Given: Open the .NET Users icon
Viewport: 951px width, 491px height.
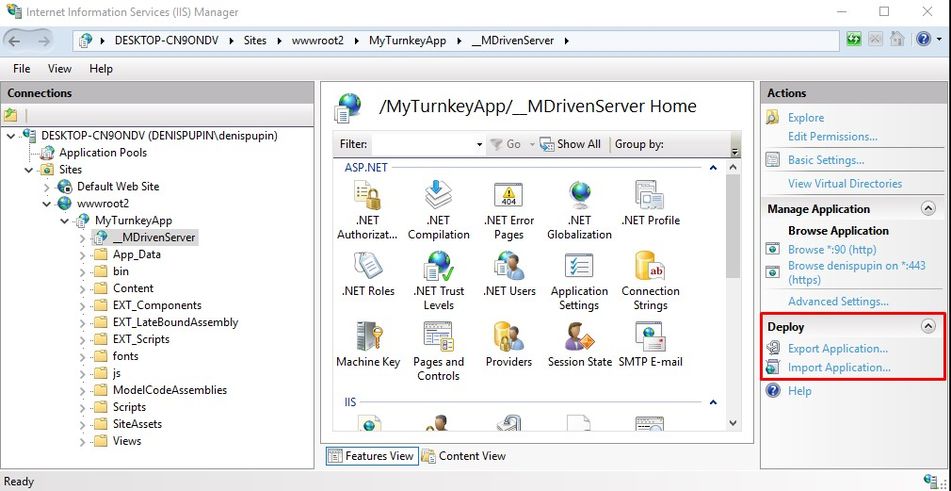Looking at the screenshot, I should tap(509, 274).
